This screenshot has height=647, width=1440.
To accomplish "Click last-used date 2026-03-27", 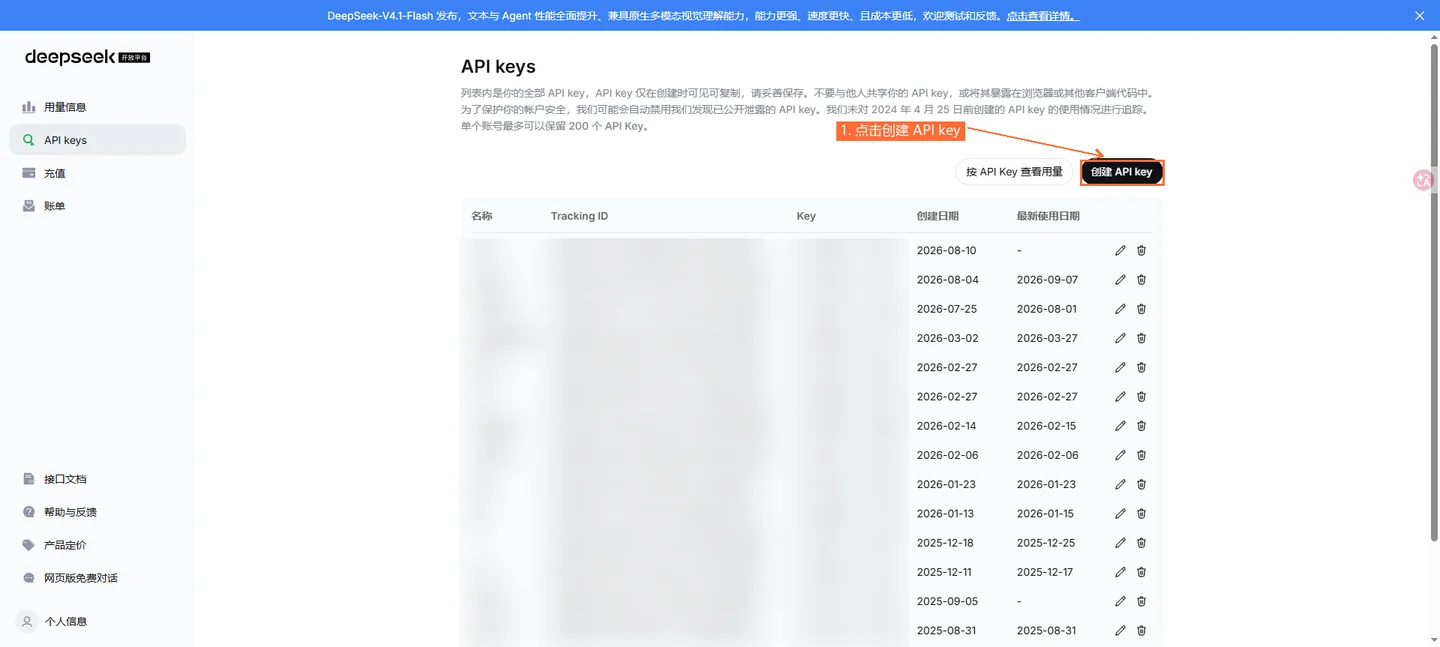I will (1047, 338).
